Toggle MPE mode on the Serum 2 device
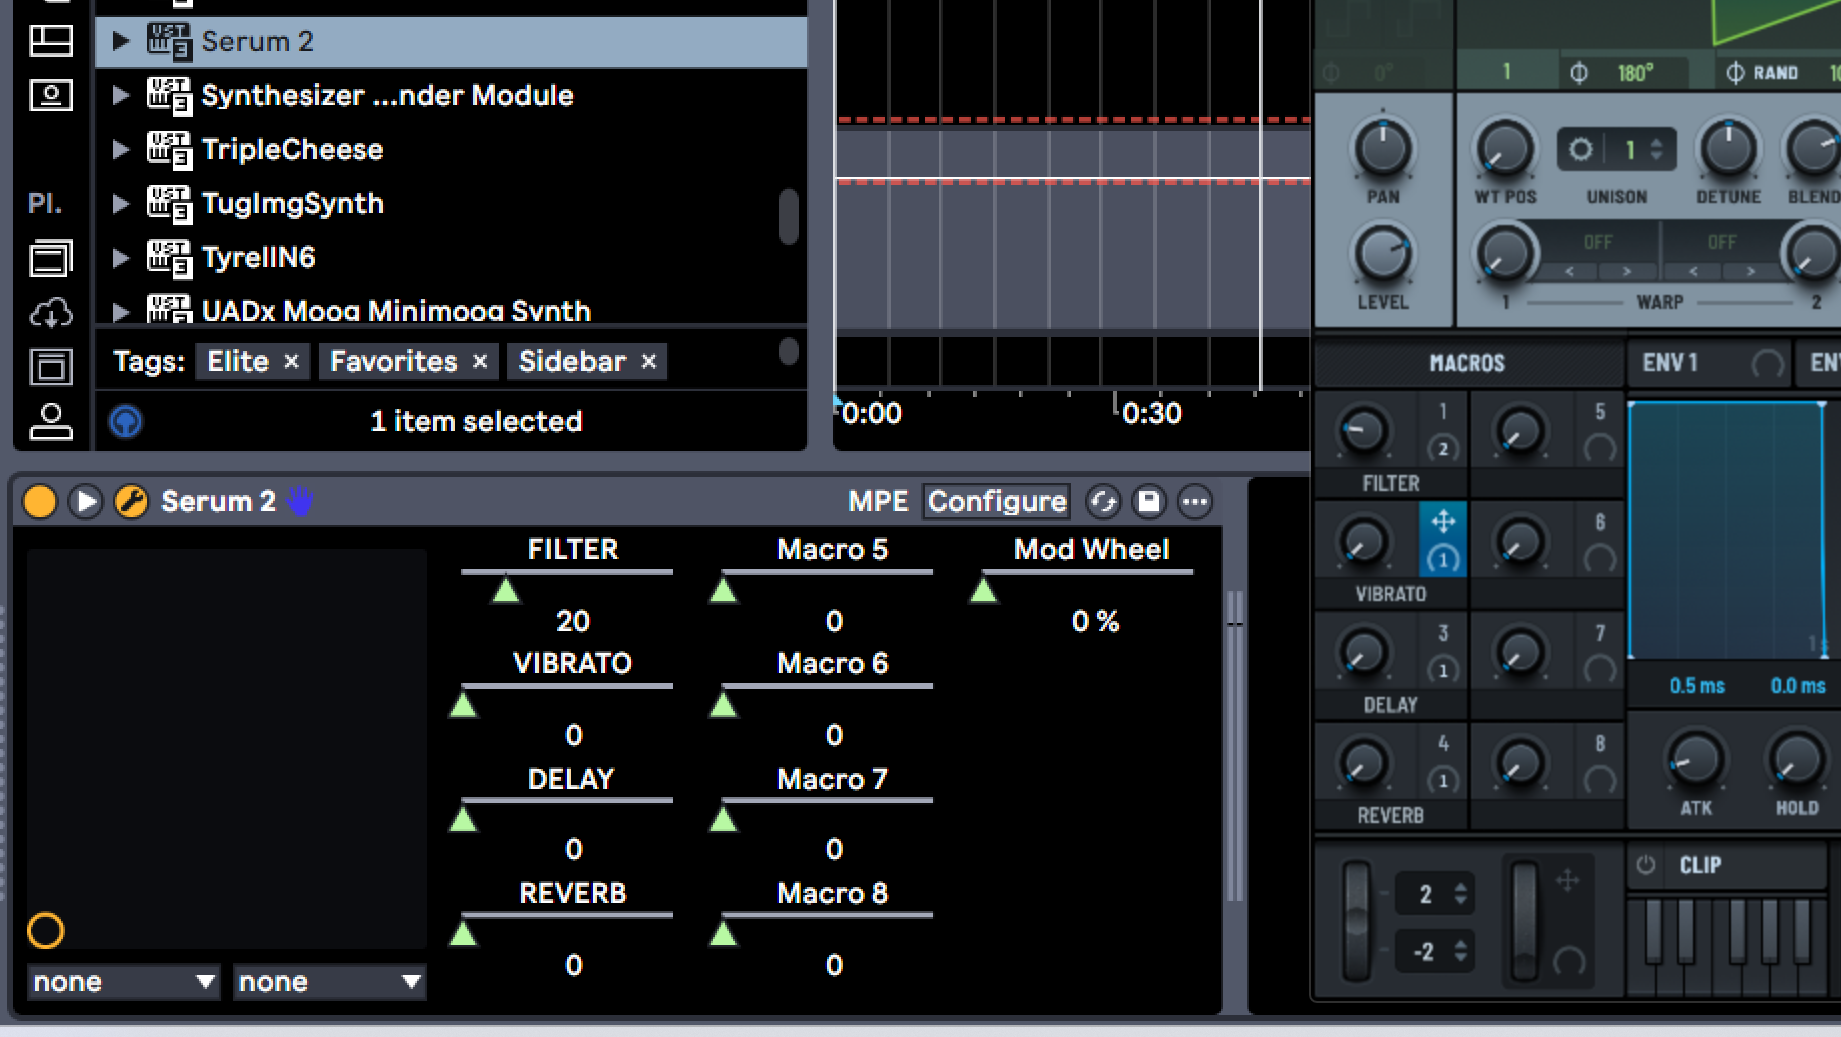Viewport: 1841px width, 1037px height. tap(878, 501)
